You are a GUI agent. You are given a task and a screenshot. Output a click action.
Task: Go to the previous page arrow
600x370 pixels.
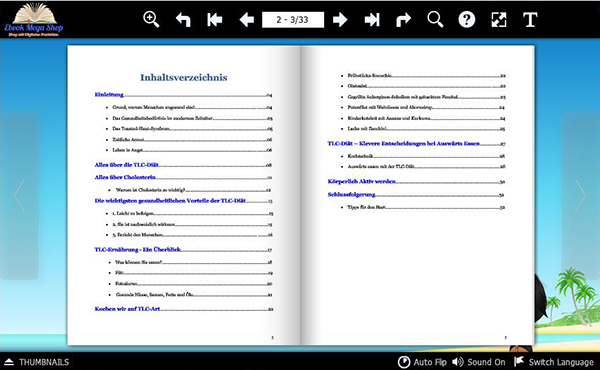246,20
